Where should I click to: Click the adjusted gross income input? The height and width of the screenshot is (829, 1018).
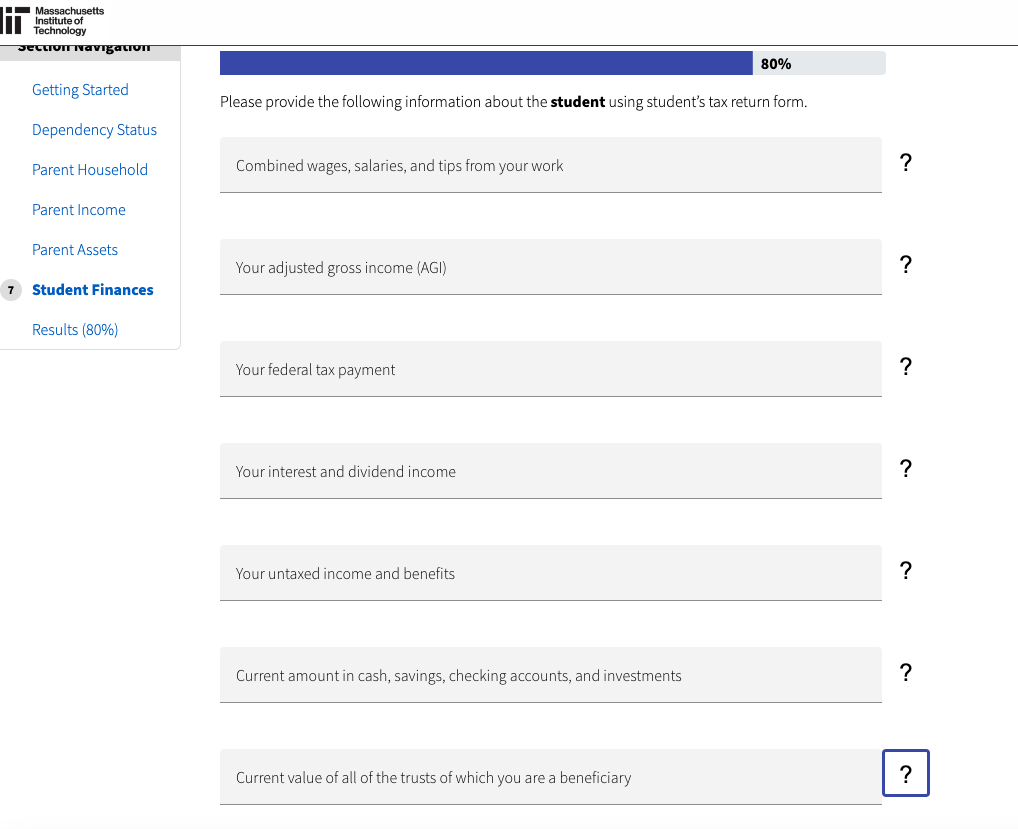pyautogui.click(x=550, y=268)
